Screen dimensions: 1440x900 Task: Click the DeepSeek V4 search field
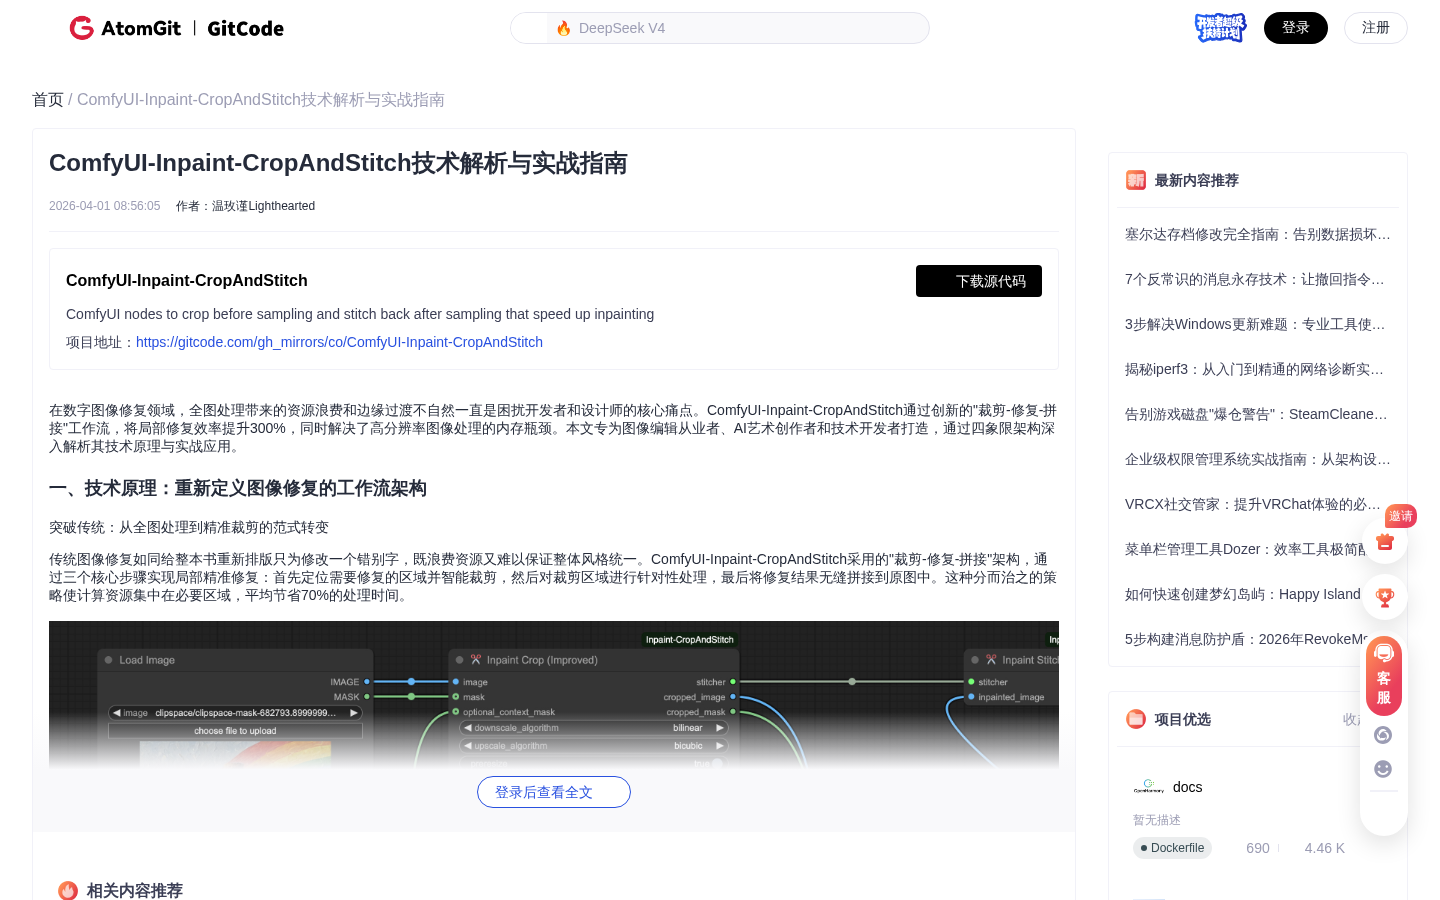[720, 28]
